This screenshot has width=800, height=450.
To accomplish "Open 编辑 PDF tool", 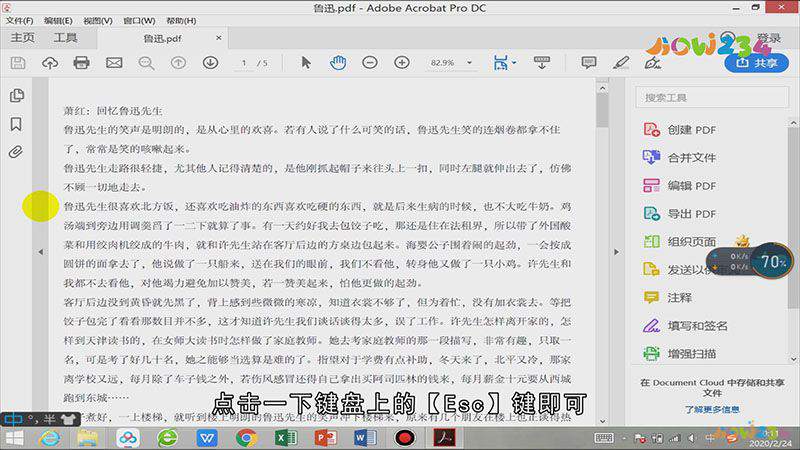I will (680, 186).
